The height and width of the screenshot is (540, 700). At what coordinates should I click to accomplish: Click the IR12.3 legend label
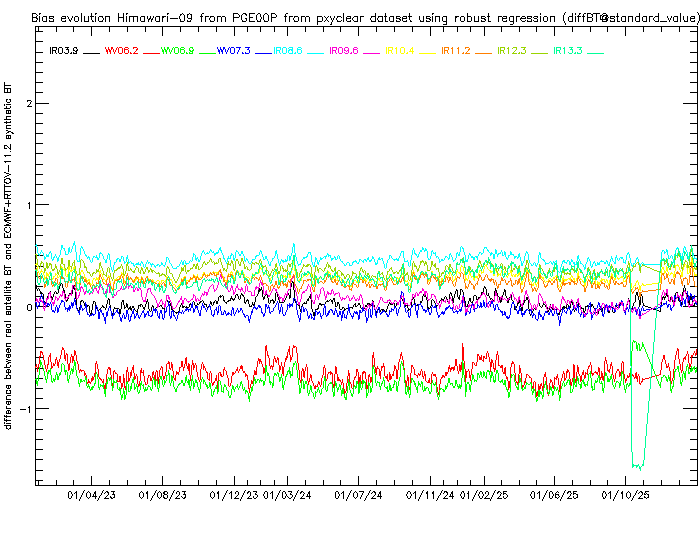[x=512, y=50]
